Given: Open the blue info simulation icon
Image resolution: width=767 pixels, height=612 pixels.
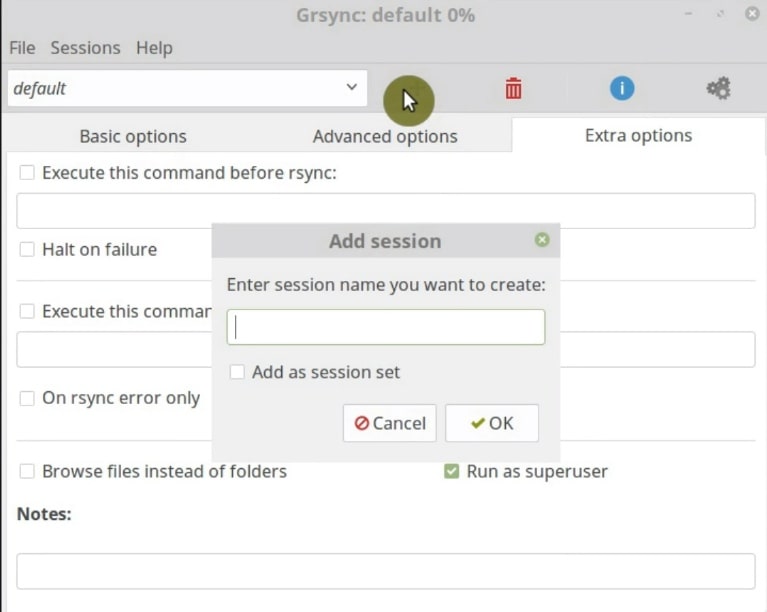Looking at the screenshot, I should click(x=622, y=89).
